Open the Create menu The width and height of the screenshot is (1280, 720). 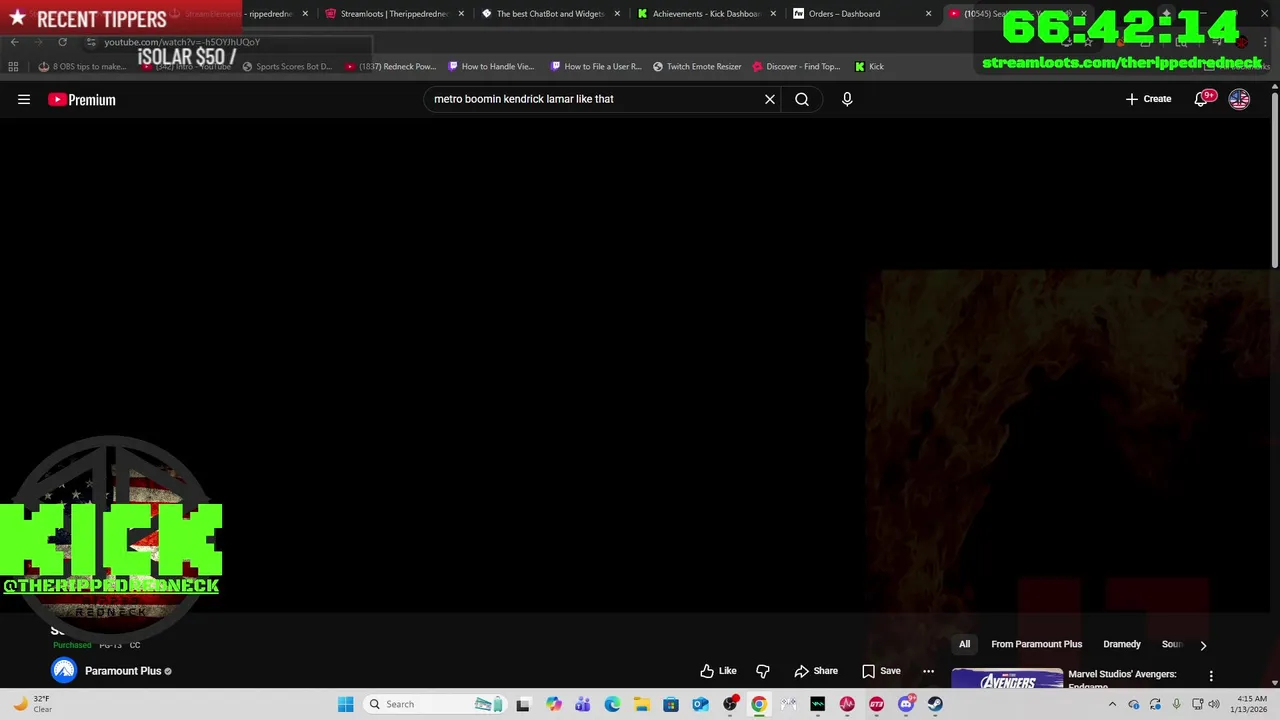1148,99
